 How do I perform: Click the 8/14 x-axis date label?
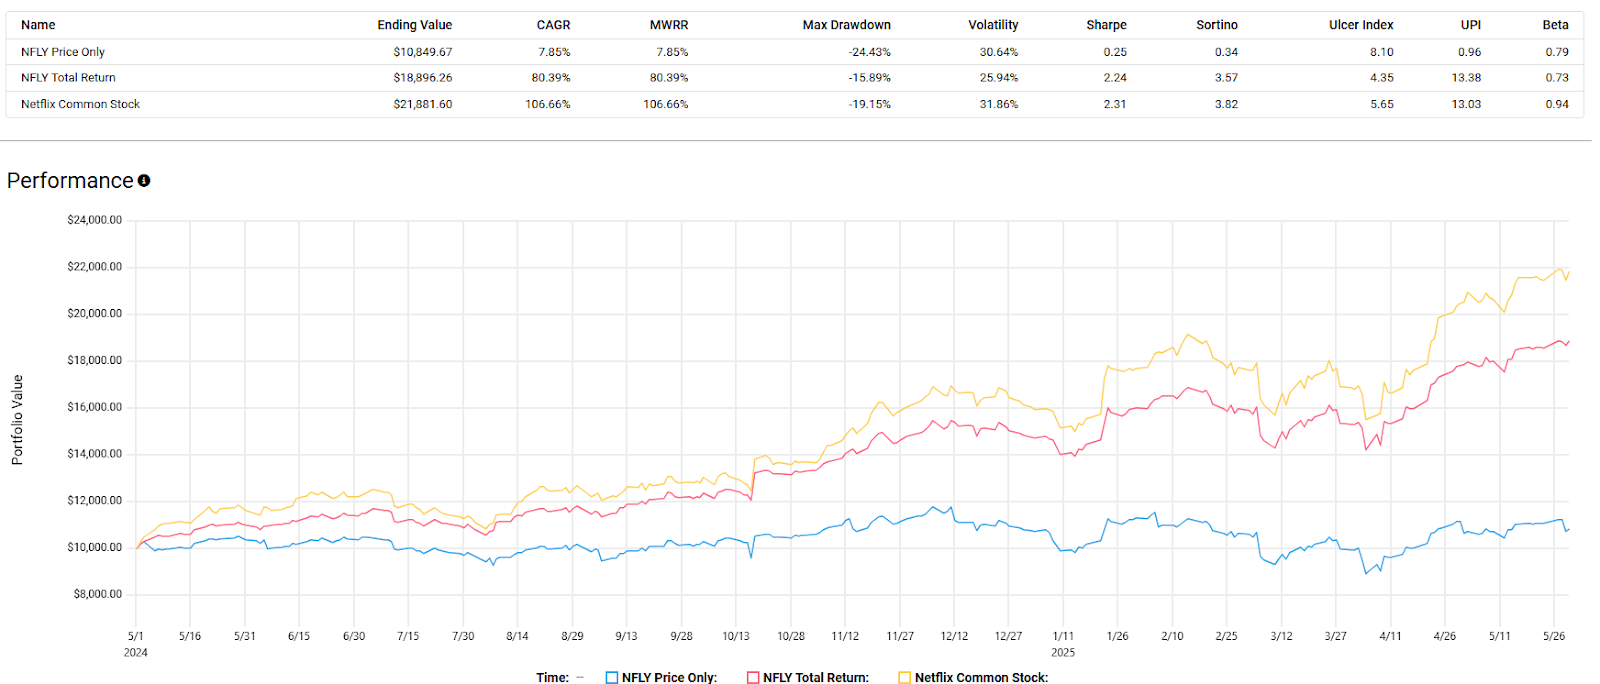click(517, 636)
